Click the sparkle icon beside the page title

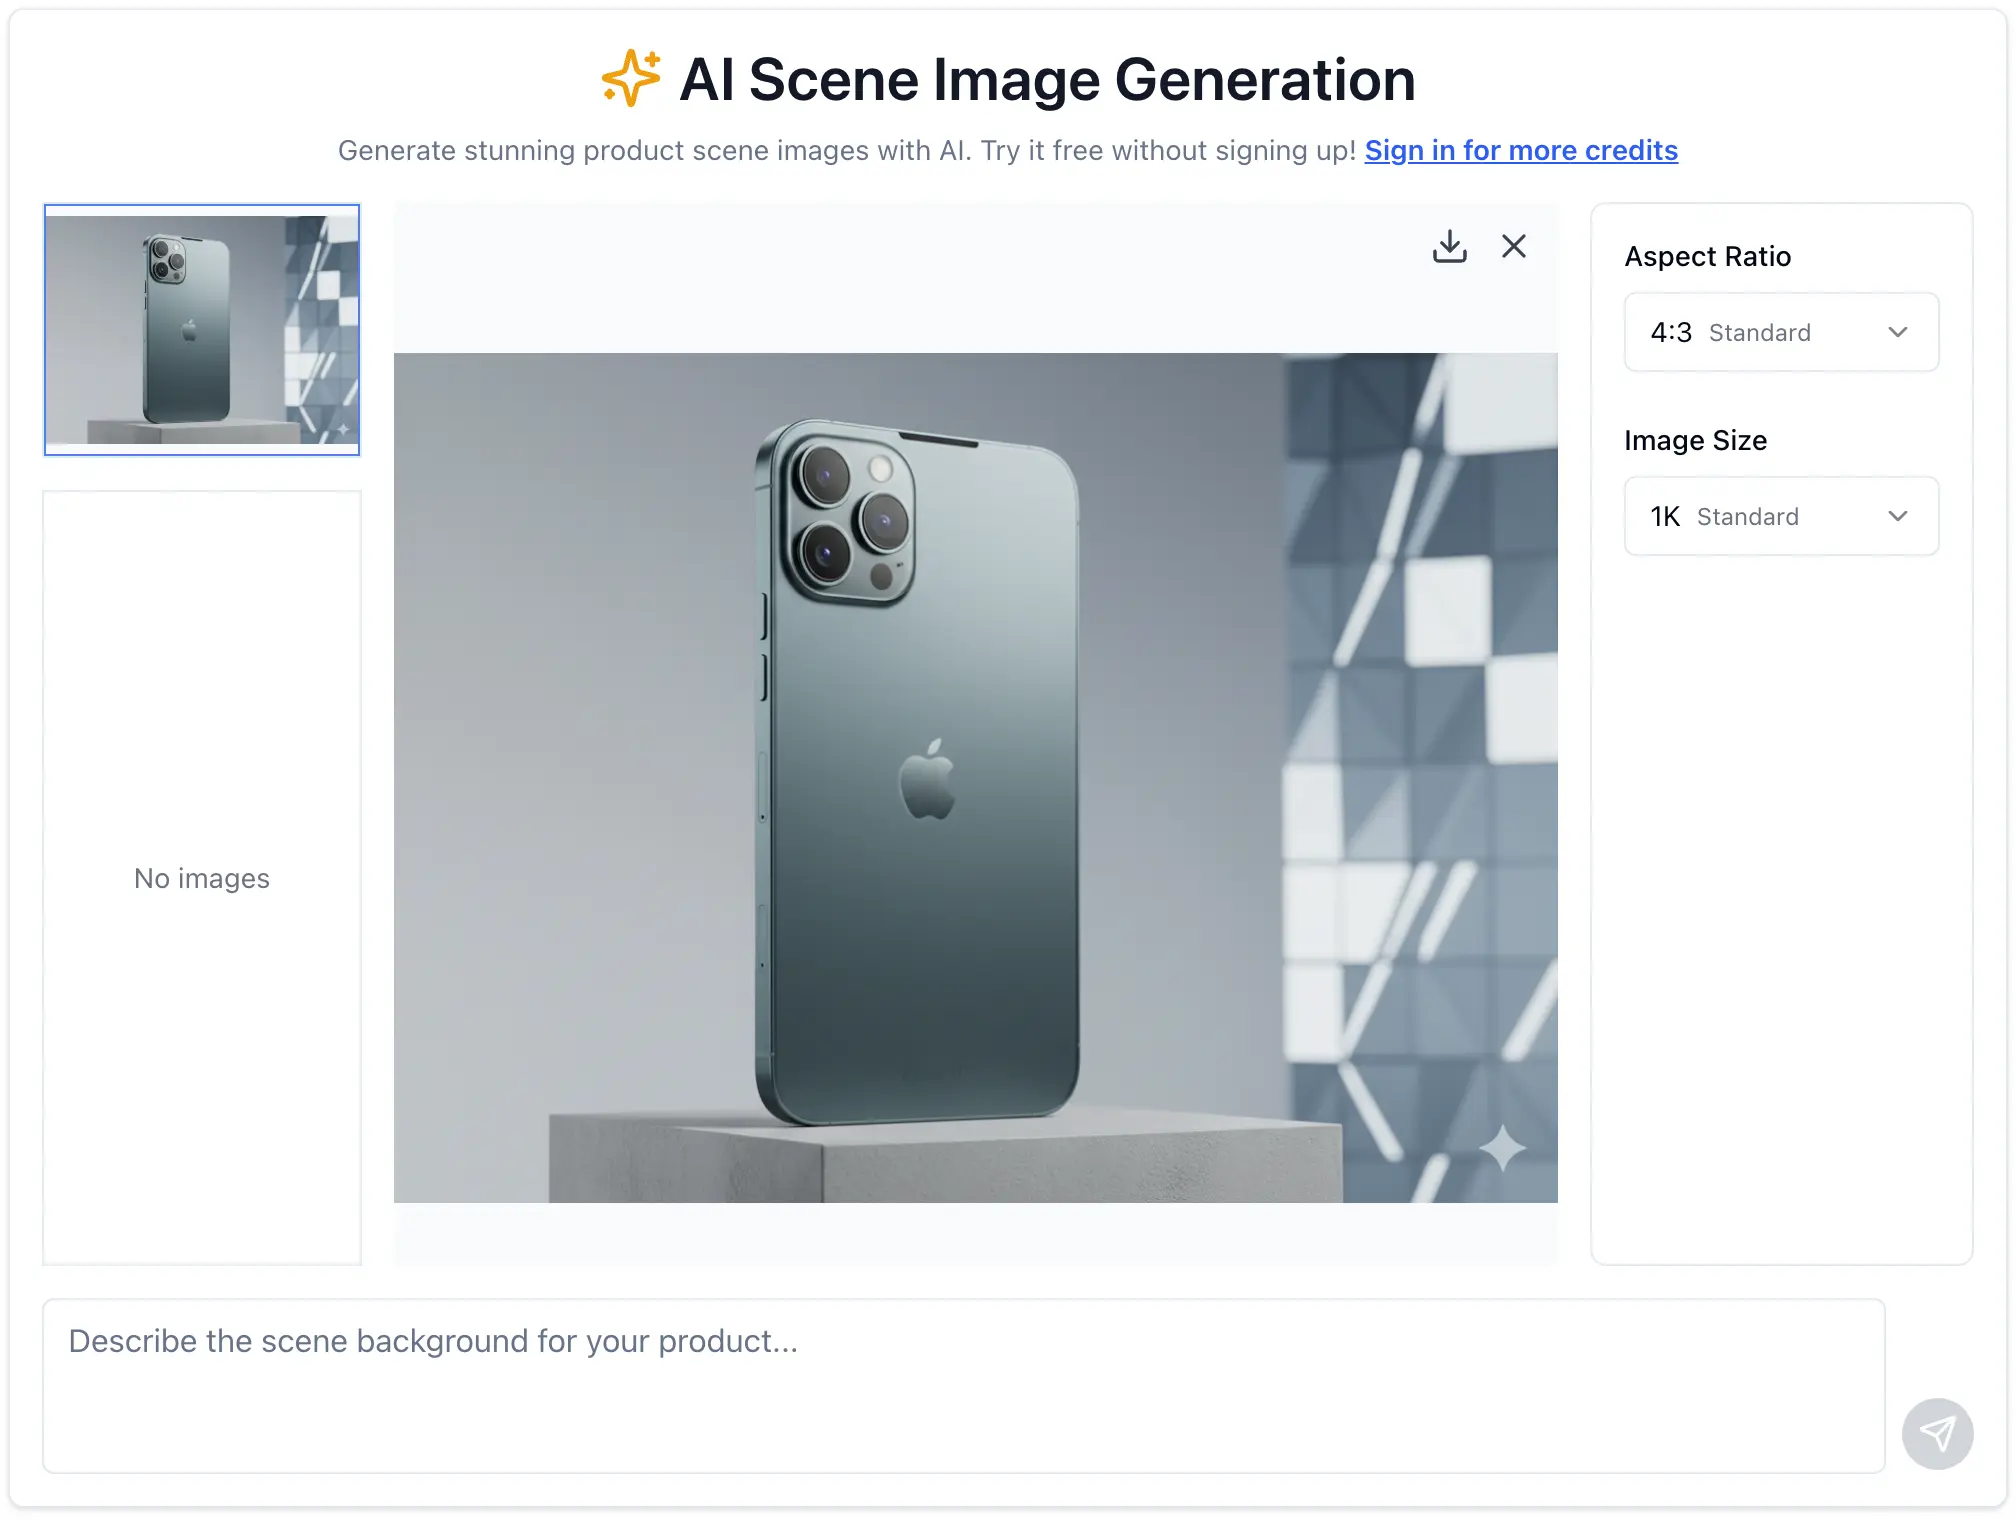coord(629,78)
